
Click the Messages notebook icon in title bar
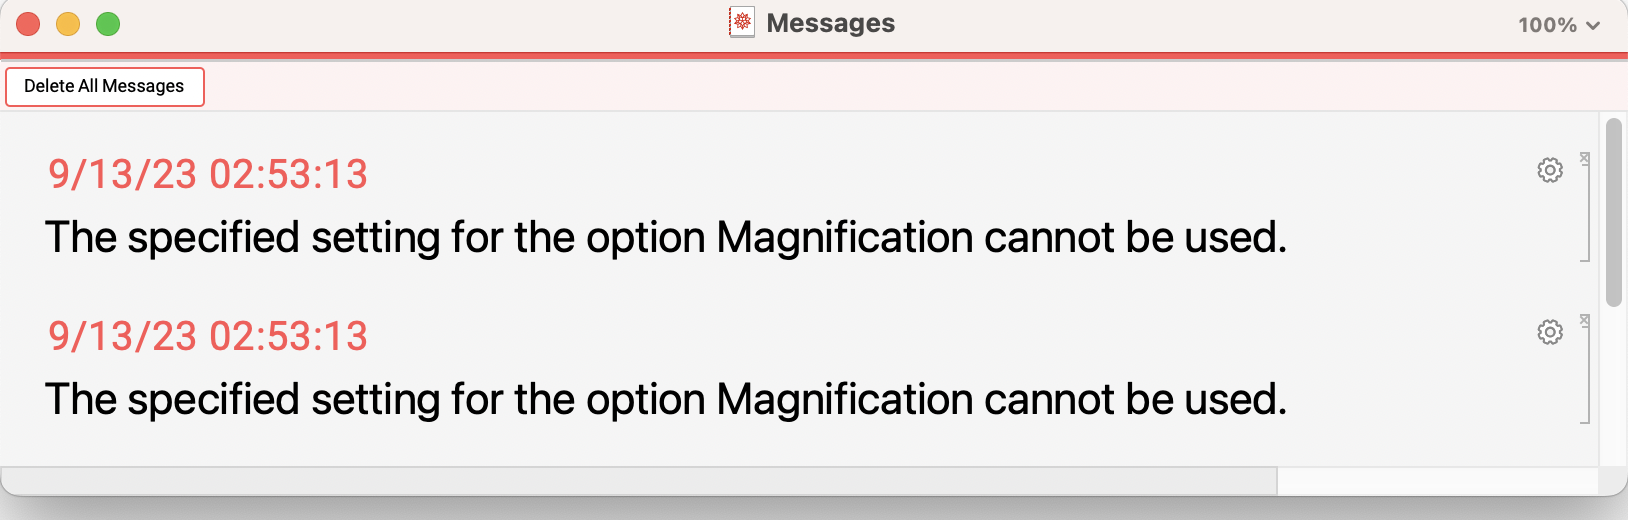click(742, 22)
